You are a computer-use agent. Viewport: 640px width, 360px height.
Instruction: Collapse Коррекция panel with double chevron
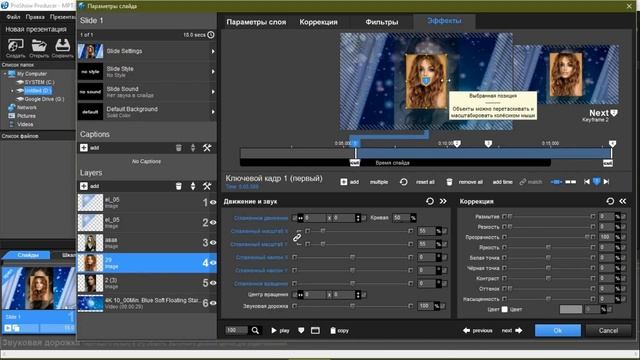pyautogui.click(x=623, y=201)
